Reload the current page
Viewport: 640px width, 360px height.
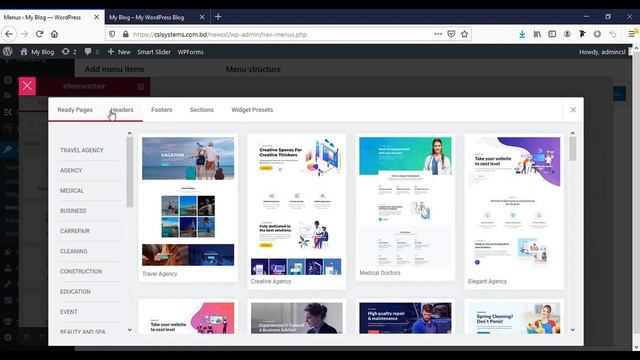39,34
